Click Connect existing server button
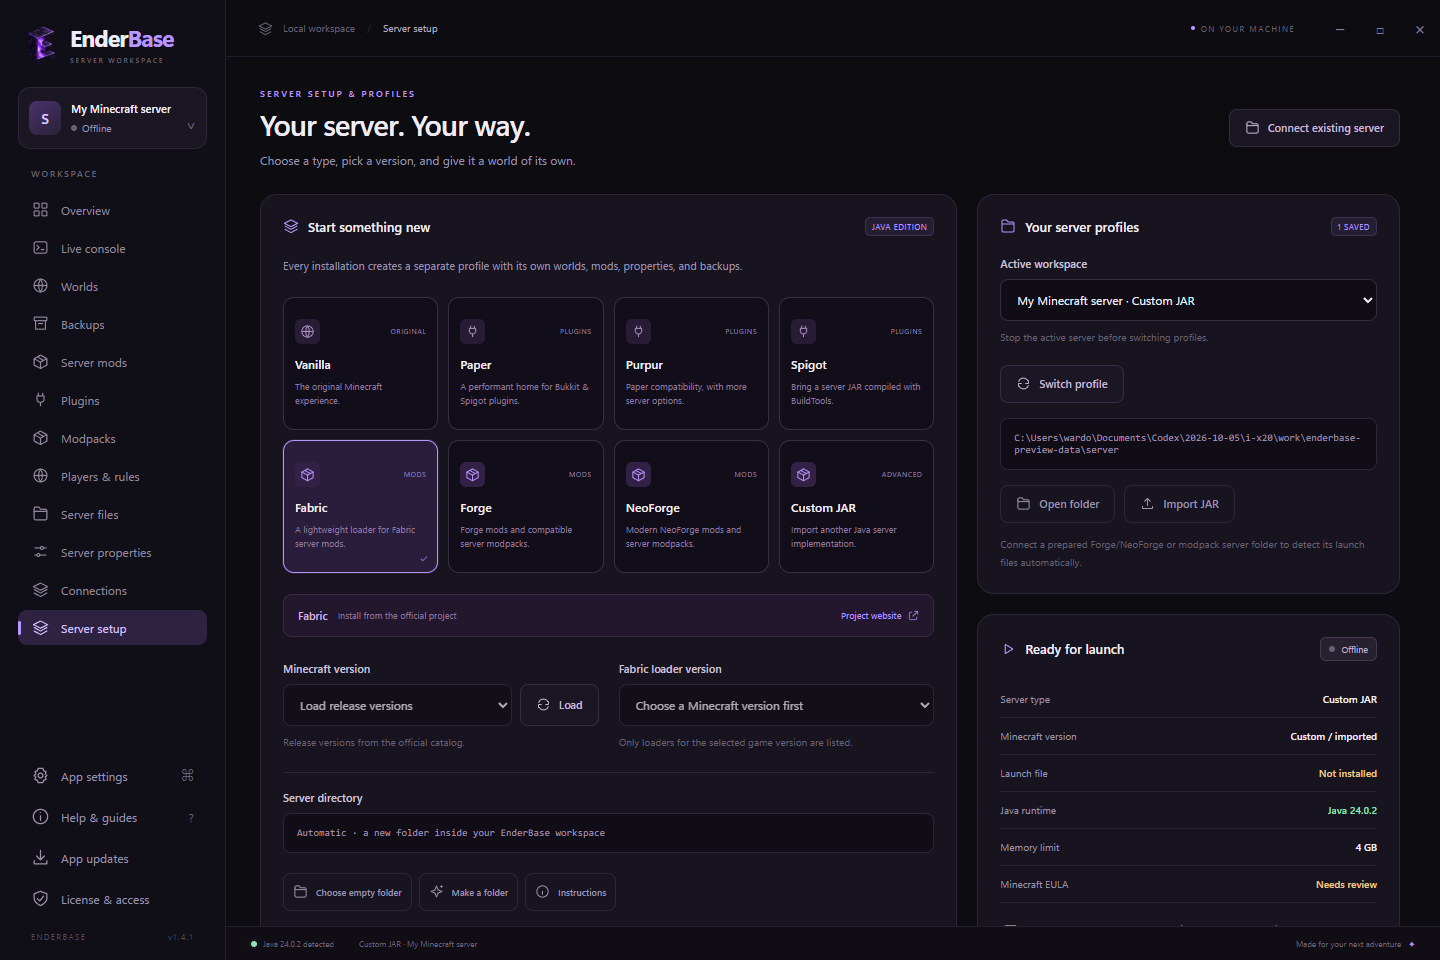 tap(1314, 128)
